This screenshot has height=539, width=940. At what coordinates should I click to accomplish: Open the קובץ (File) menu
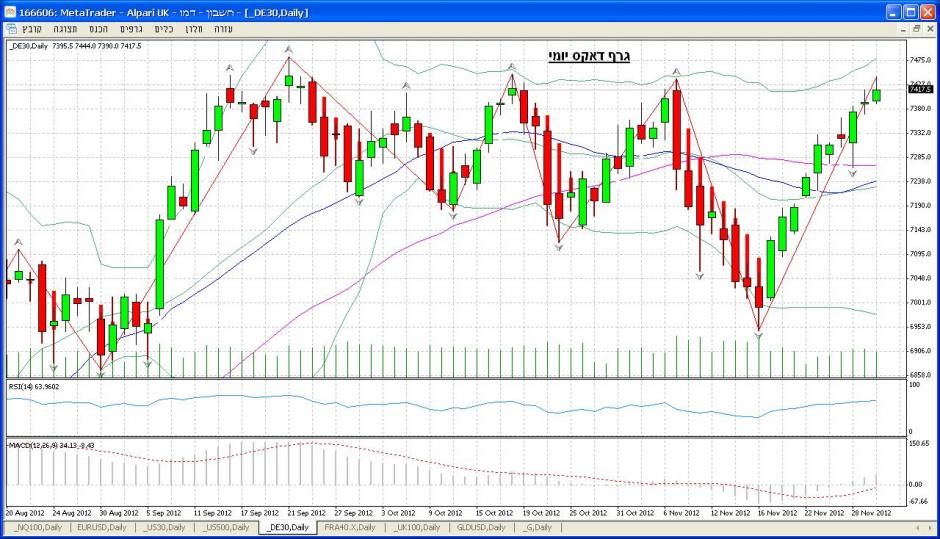point(34,29)
